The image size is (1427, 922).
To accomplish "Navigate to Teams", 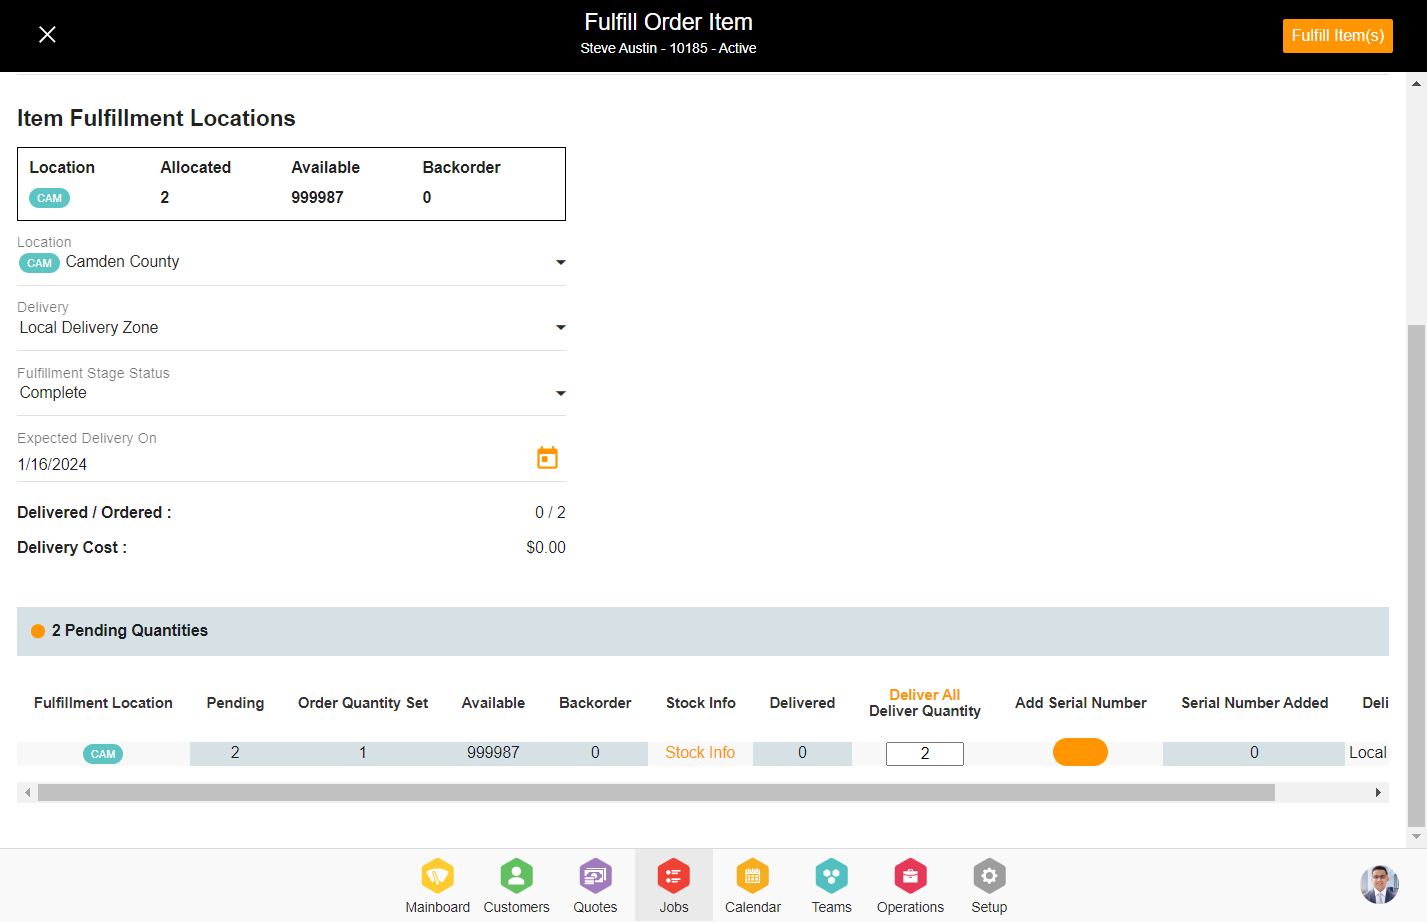I will tap(832, 886).
